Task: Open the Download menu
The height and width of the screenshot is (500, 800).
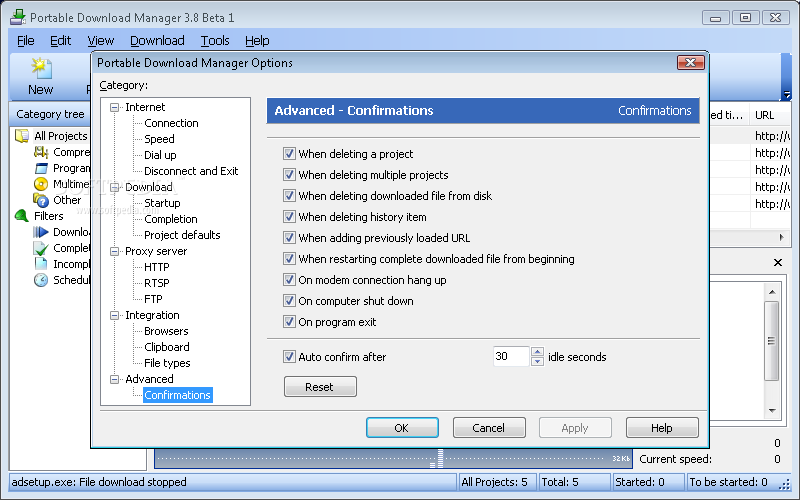Action: click(157, 40)
